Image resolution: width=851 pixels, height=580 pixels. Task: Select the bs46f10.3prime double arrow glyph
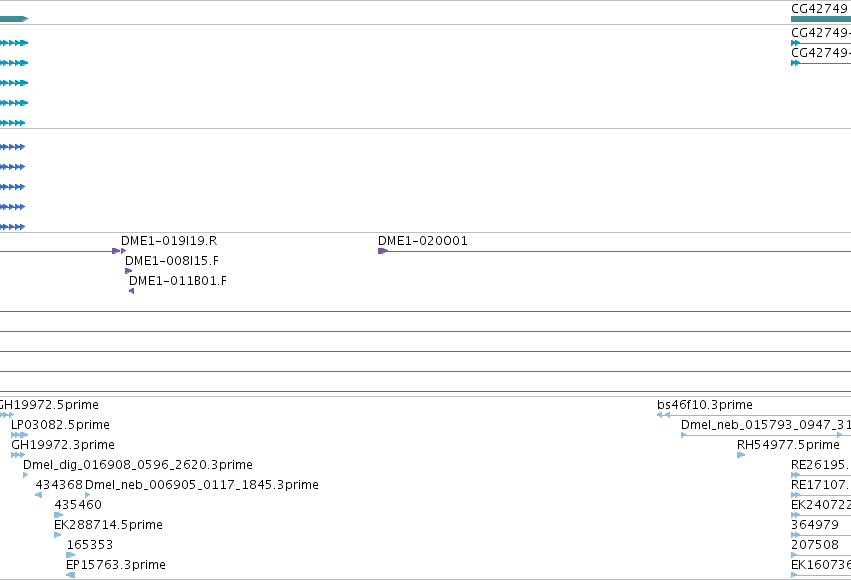pyautogui.click(x=663, y=416)
